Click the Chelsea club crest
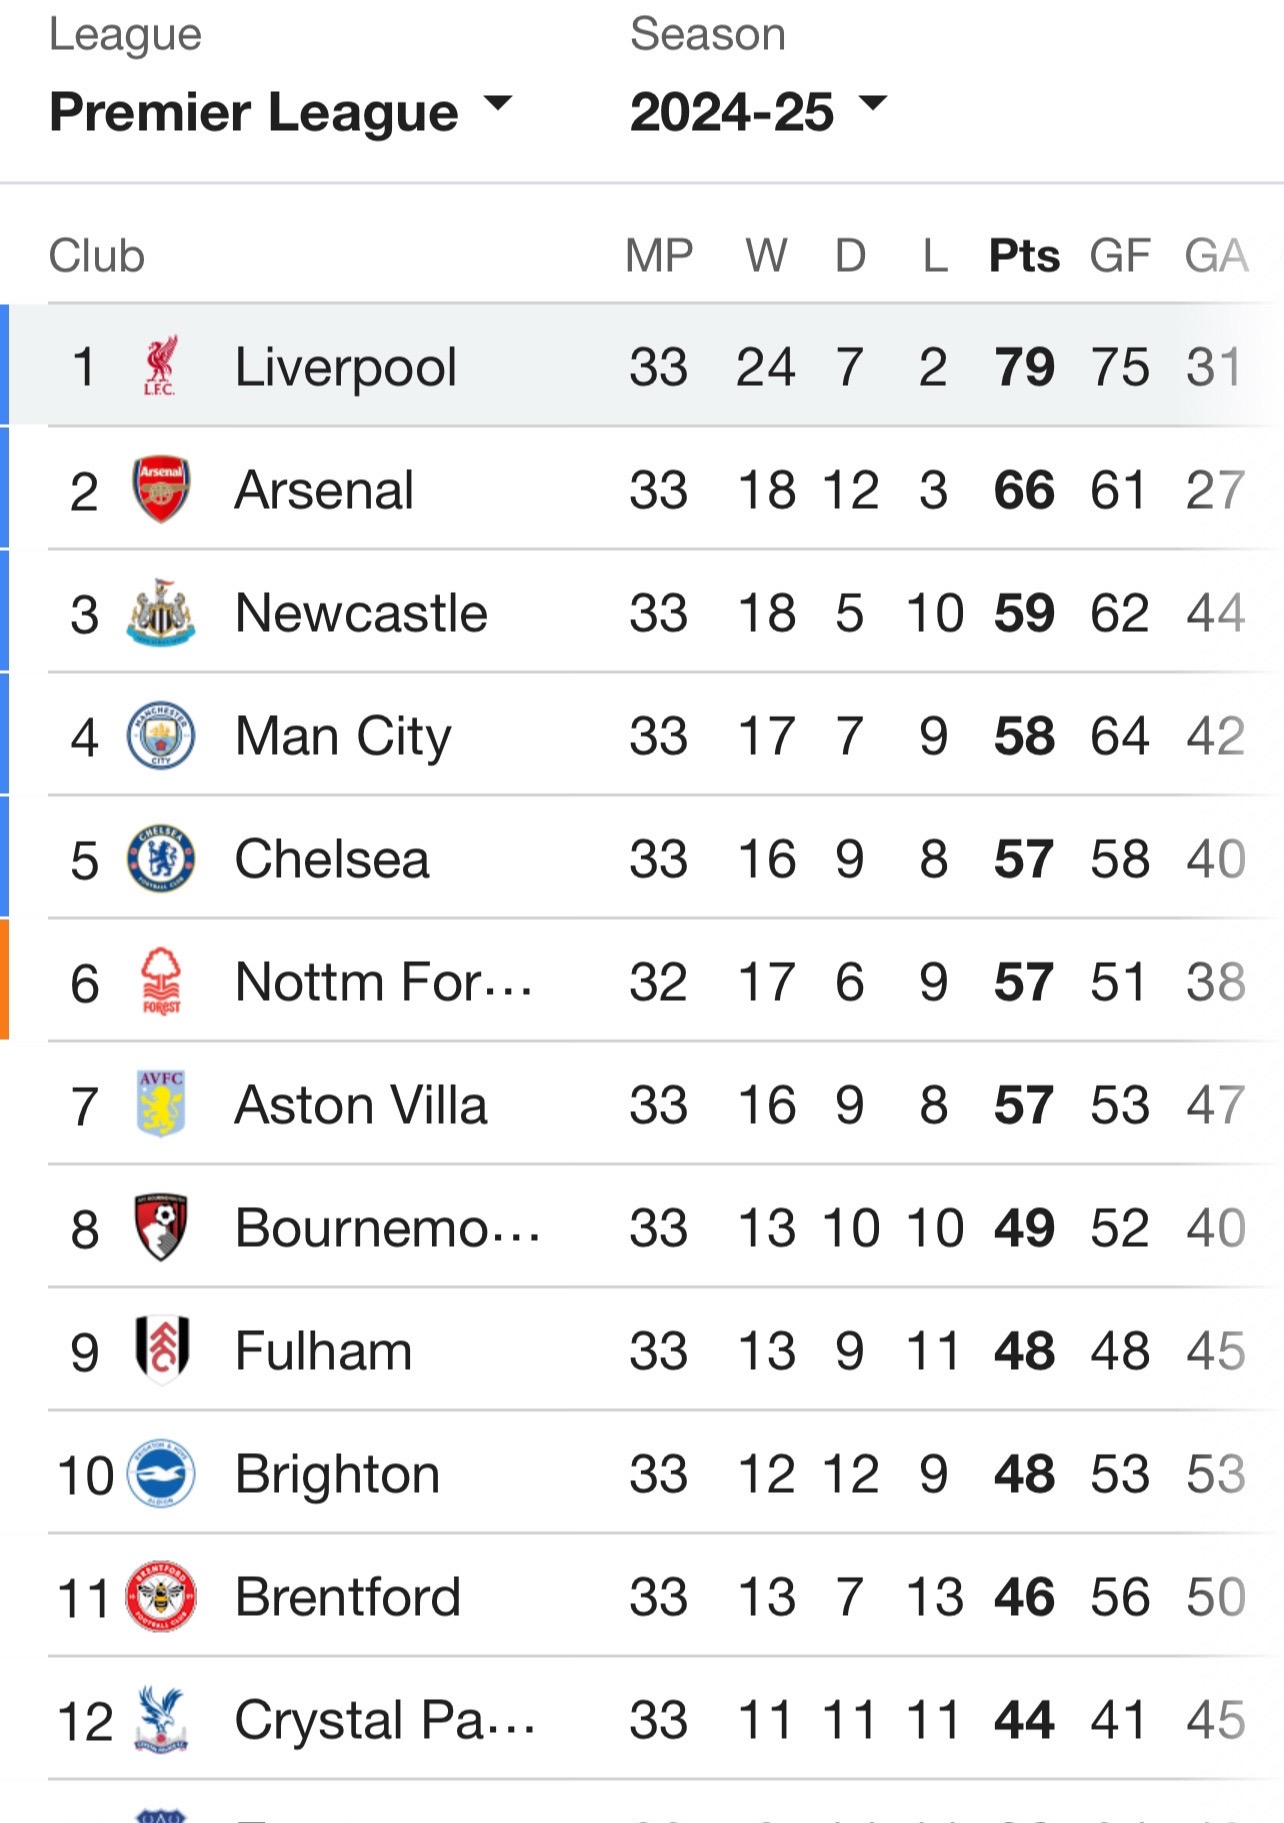This screenshot has width=1284, height=1823. click(161, 858)
